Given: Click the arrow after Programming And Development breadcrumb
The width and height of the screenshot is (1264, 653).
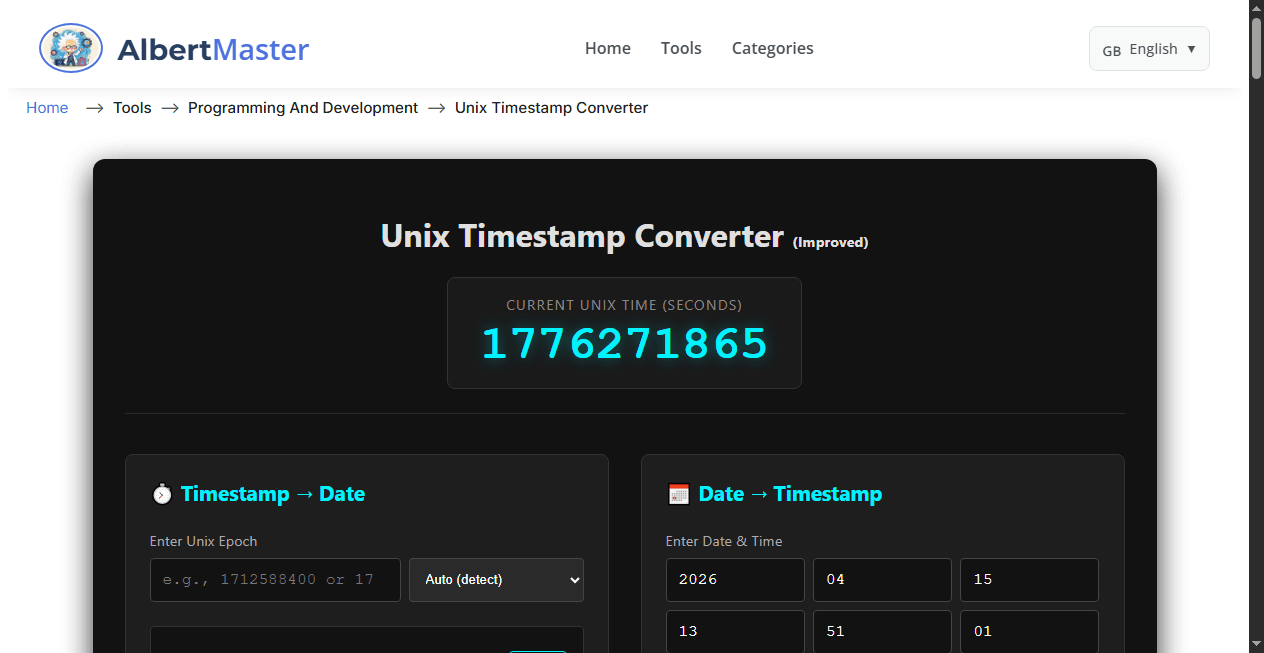Looking at the screenshot, I should (436, 107).
